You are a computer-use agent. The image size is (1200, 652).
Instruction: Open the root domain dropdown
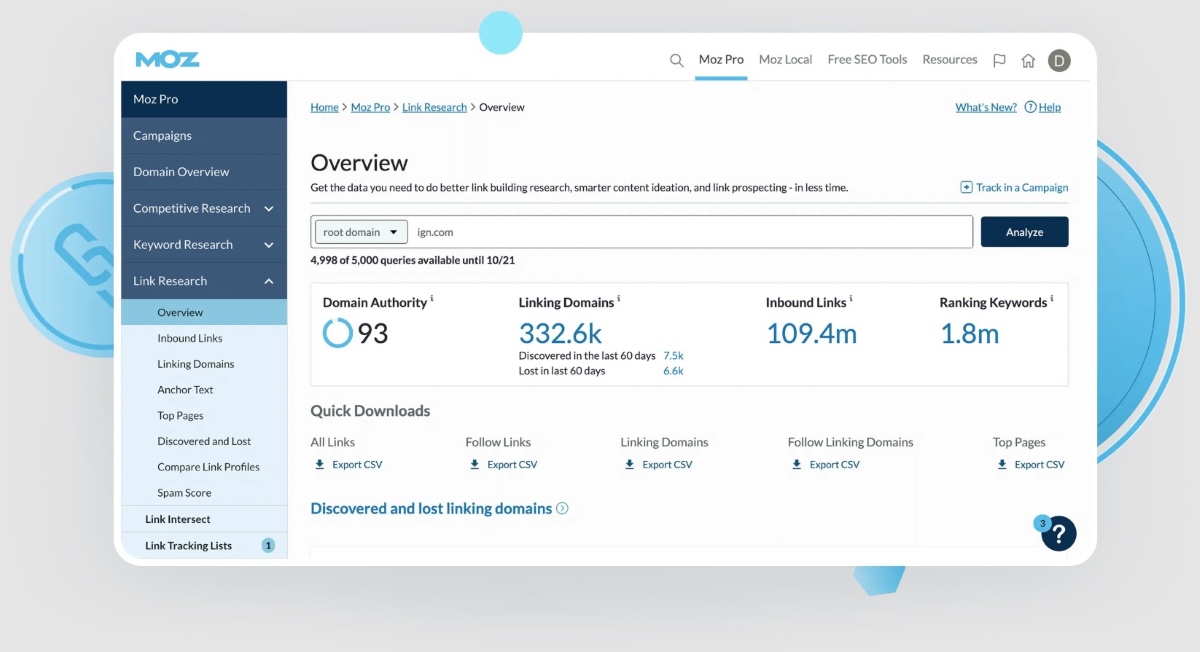[361, 232]
